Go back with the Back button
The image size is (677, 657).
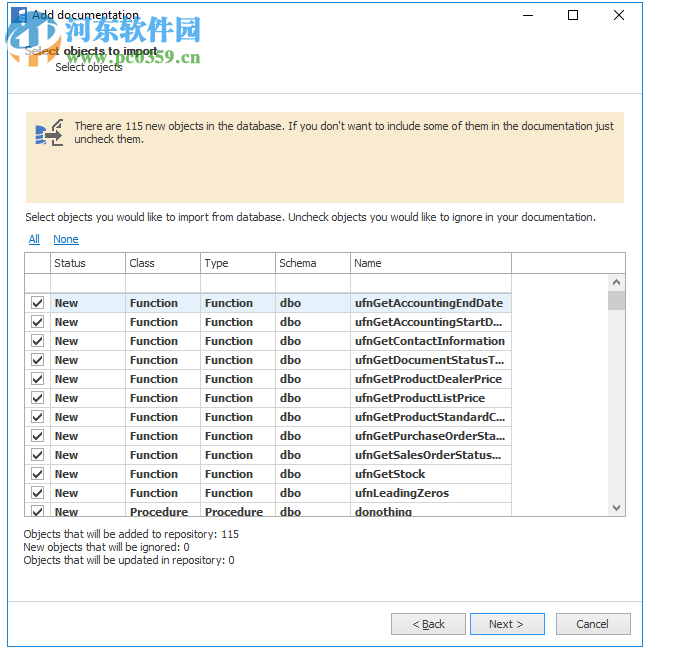click(x=428, y=624)
